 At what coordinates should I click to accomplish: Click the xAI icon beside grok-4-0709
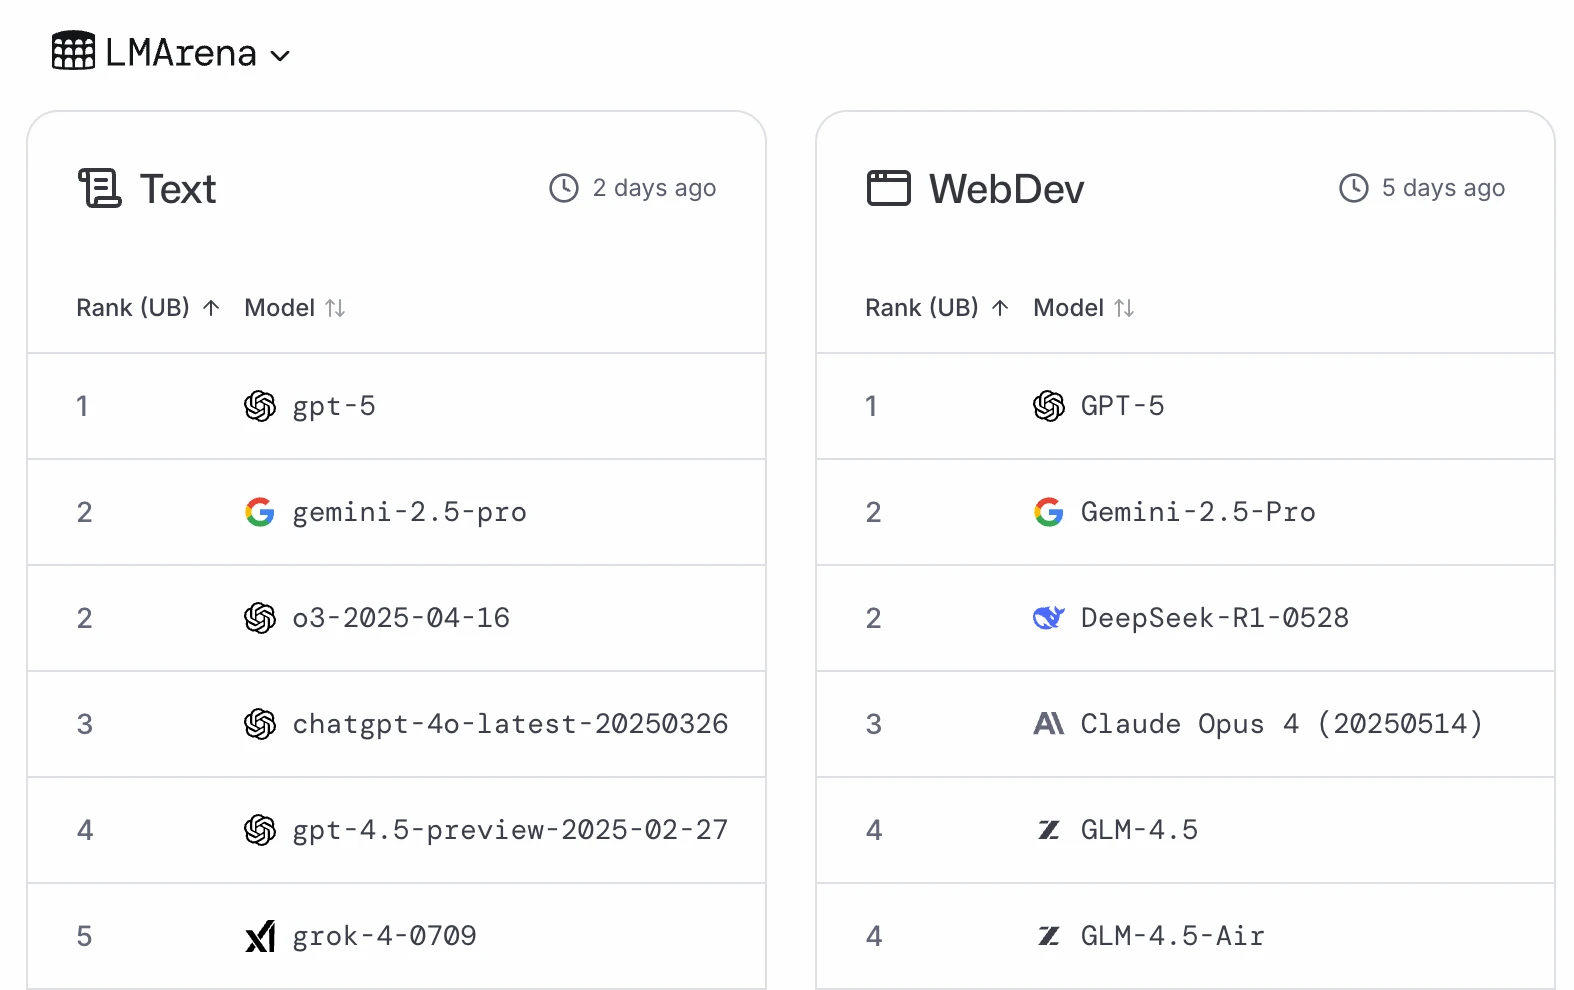[260, 936]
